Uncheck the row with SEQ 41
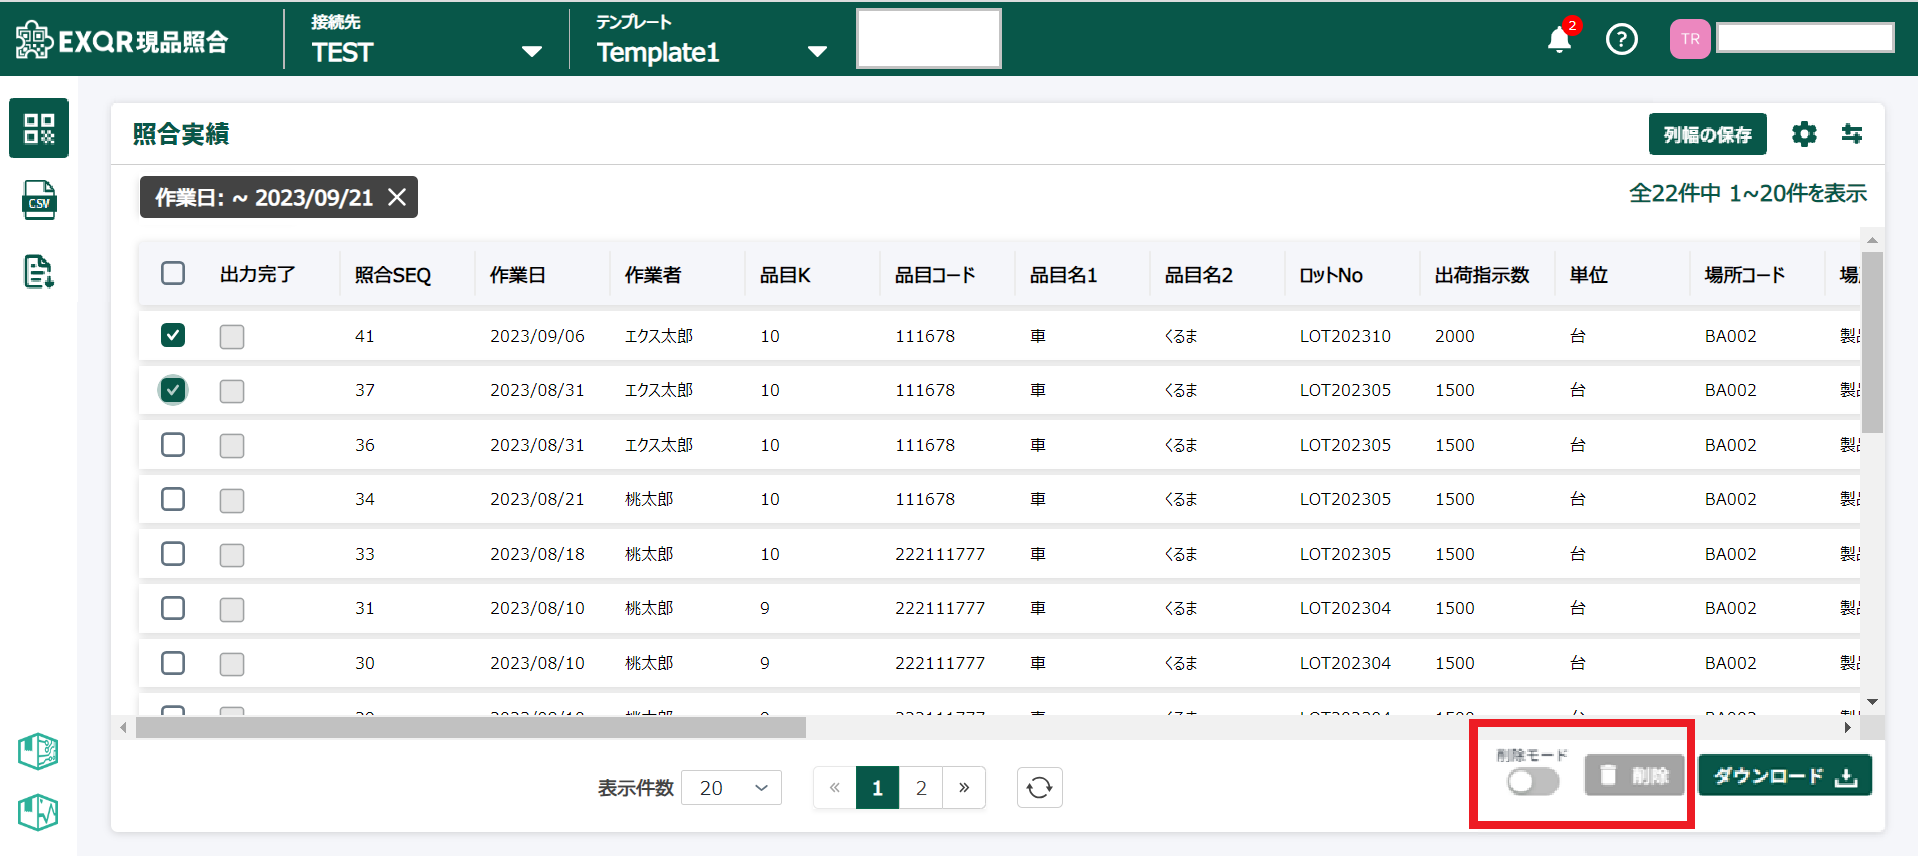Screen dimensions: 1918x856 [173, 335]
